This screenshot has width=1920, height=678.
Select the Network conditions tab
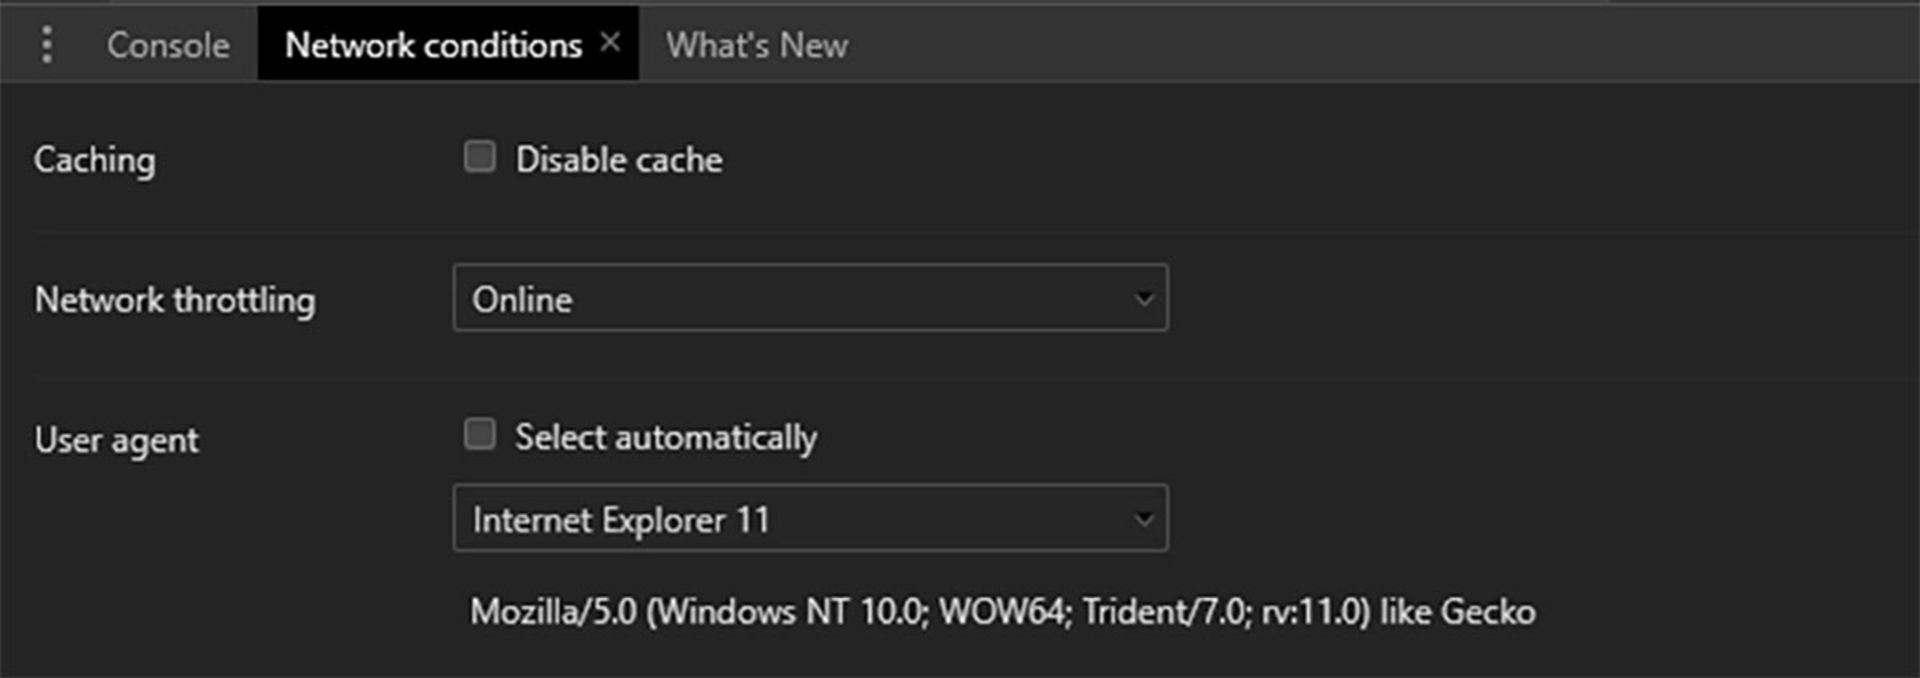(433, 44)
